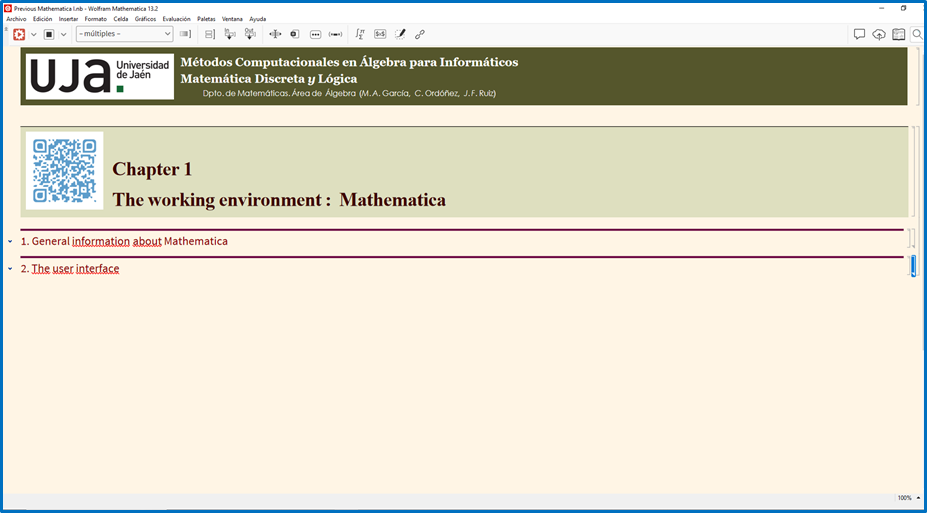Click the $x$ TeX input icon
The width and height of the screenshot is (927, 513).
pos(380,34)
